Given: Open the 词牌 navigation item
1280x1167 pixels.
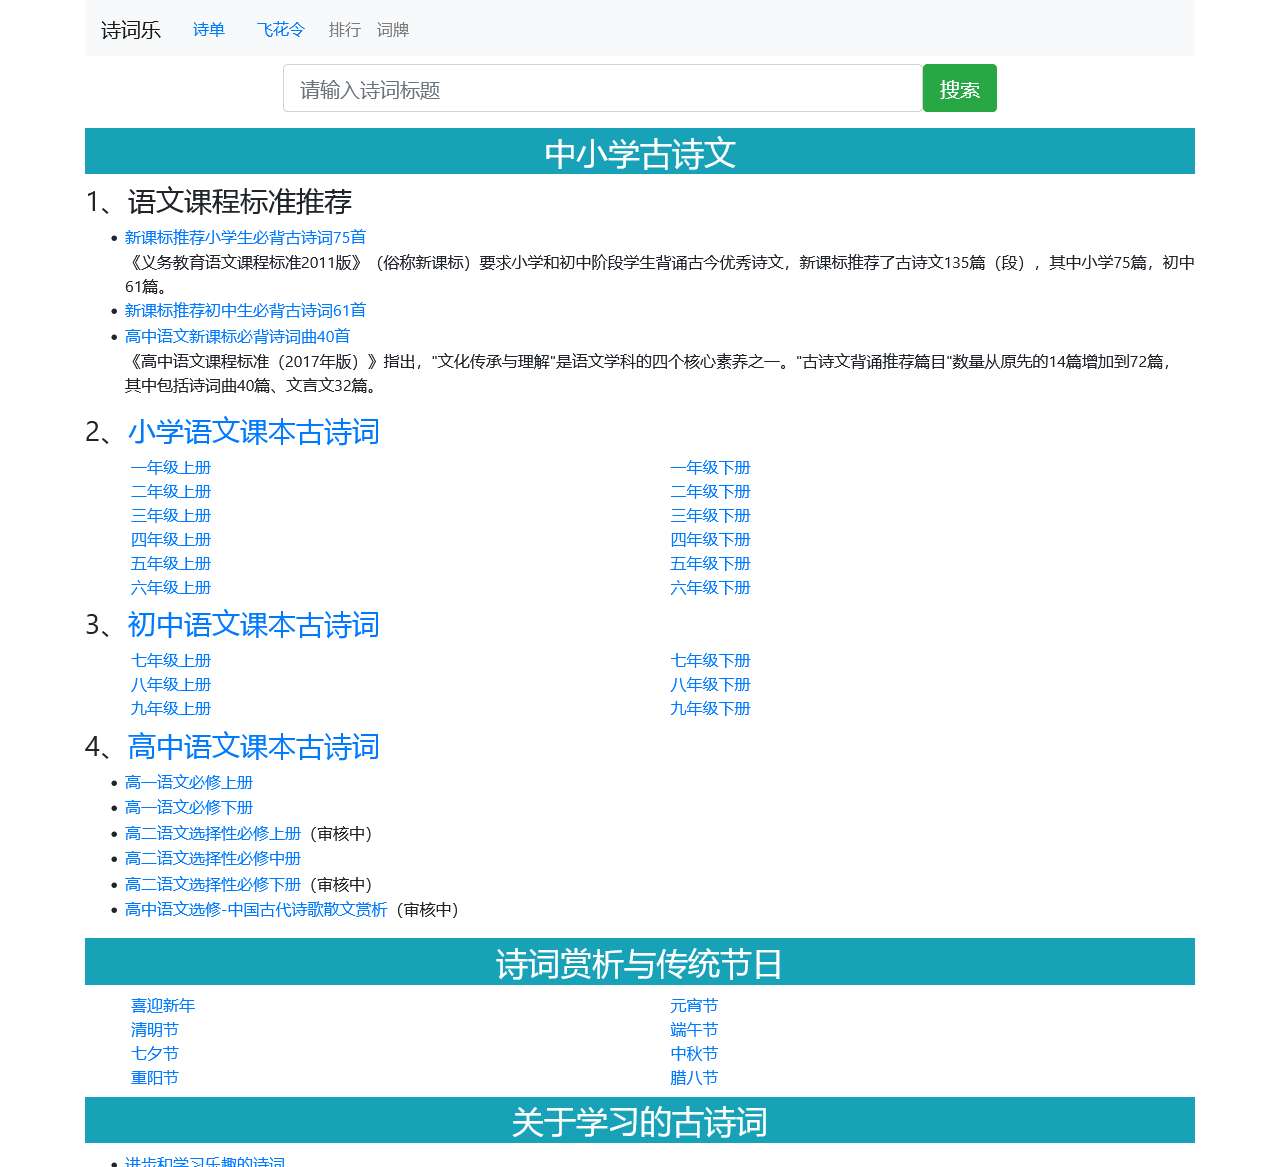Looking at the screenshot, I should coord(394,29).
